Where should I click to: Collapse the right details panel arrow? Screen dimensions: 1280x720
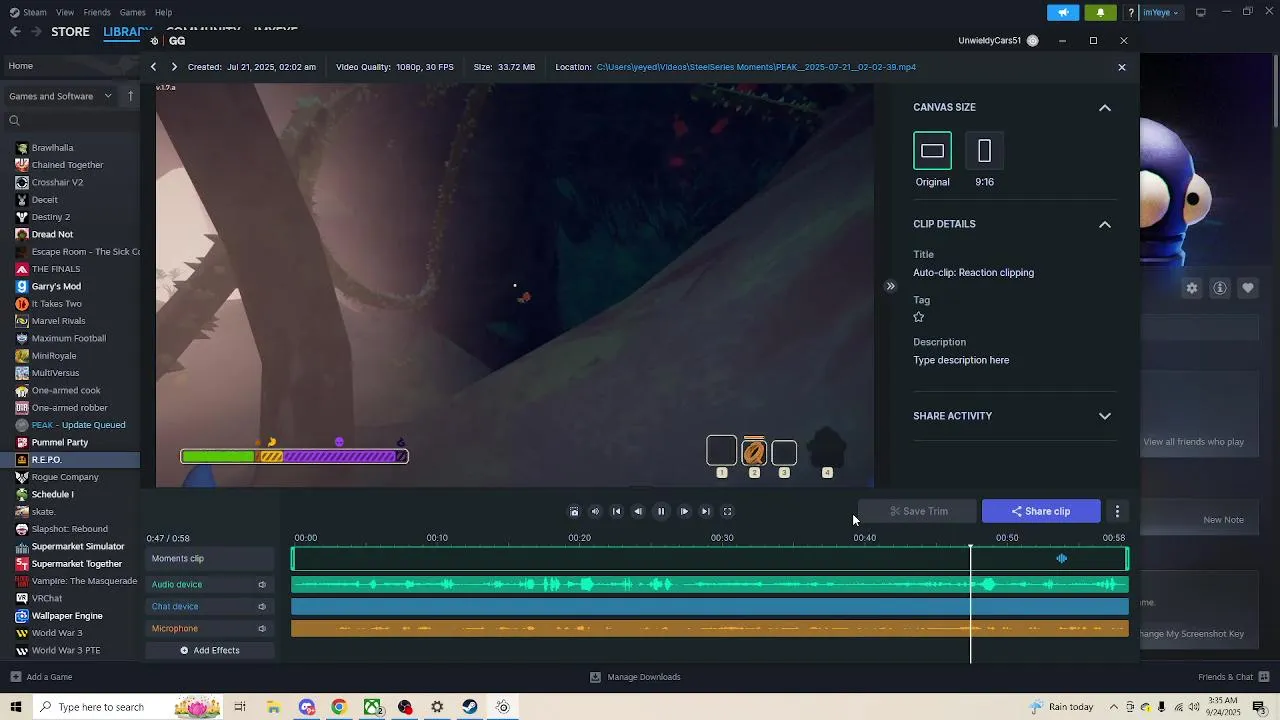point(890,286)
